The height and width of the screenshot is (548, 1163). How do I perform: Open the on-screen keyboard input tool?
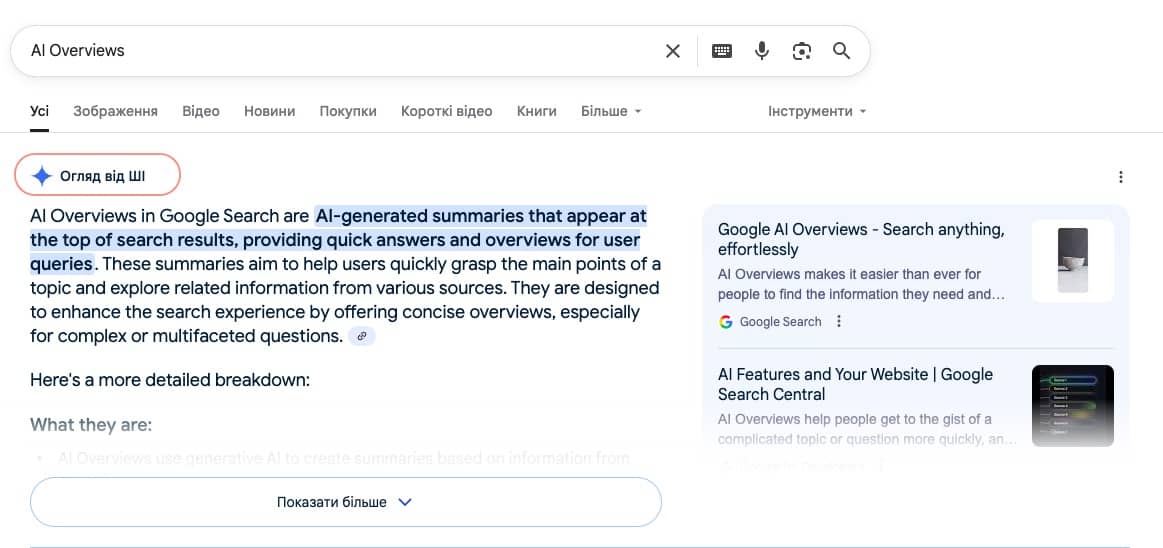(x=722, y=51)
